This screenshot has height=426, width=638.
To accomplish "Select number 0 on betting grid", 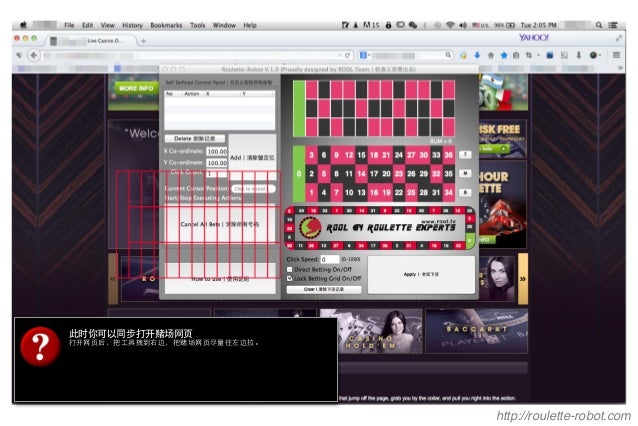I will 299,174.
